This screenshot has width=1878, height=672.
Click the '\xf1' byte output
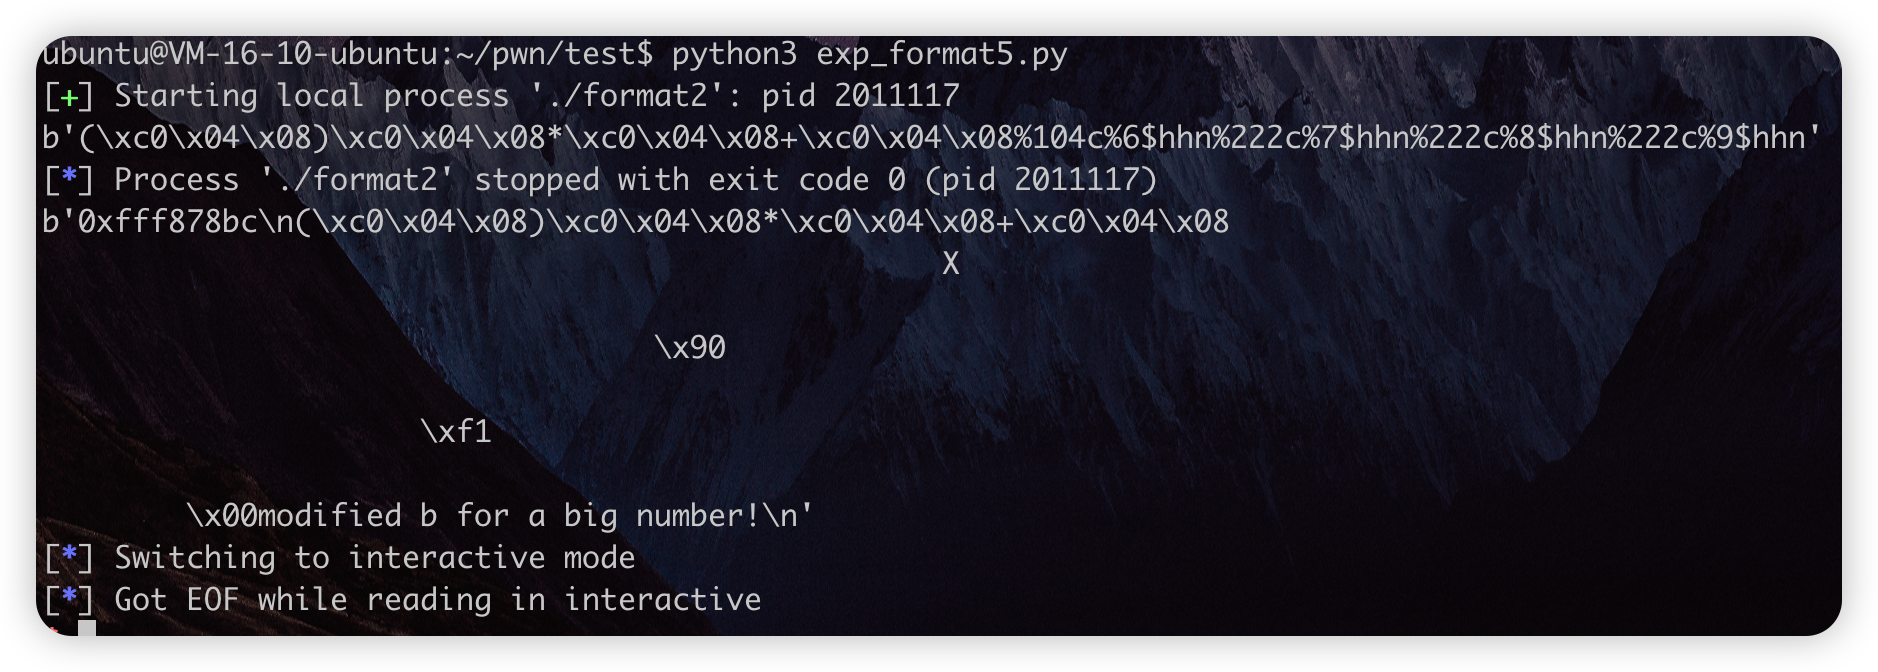click(456, 432)
